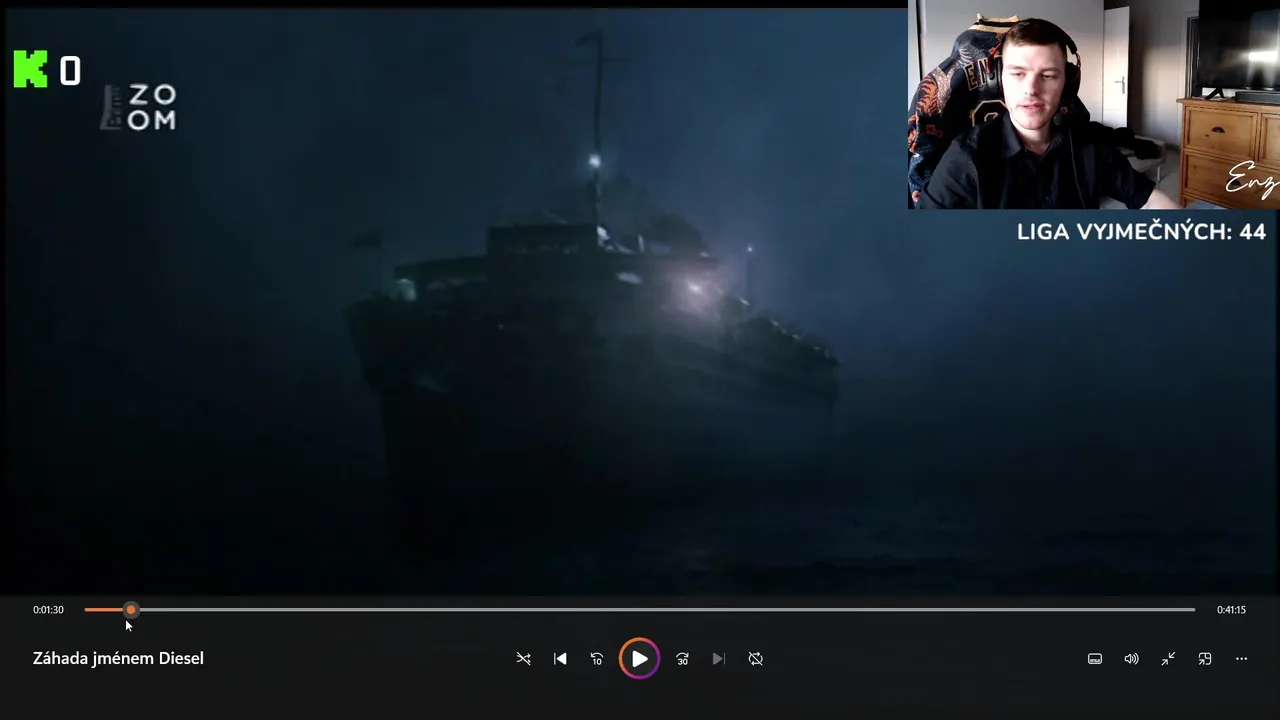Open subtitles and captions menu
This screenshot has width=1280, height=720.
click(1095, 659)
